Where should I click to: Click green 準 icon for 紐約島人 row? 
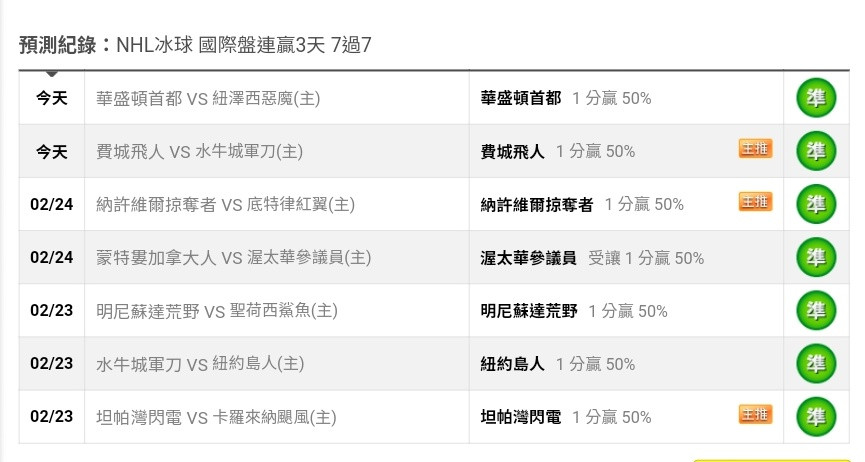click(x=816, y=363)
